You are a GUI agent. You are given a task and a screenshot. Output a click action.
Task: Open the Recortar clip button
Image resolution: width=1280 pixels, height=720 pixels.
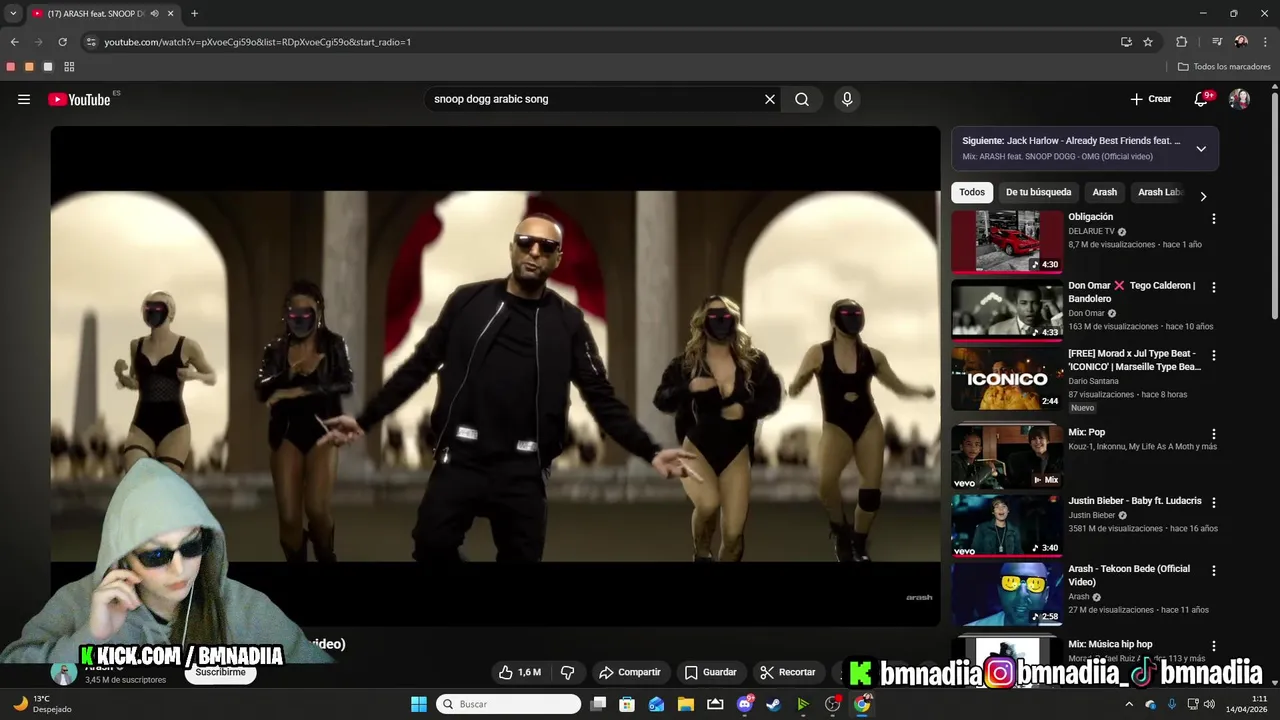click(x=787, y=672)
